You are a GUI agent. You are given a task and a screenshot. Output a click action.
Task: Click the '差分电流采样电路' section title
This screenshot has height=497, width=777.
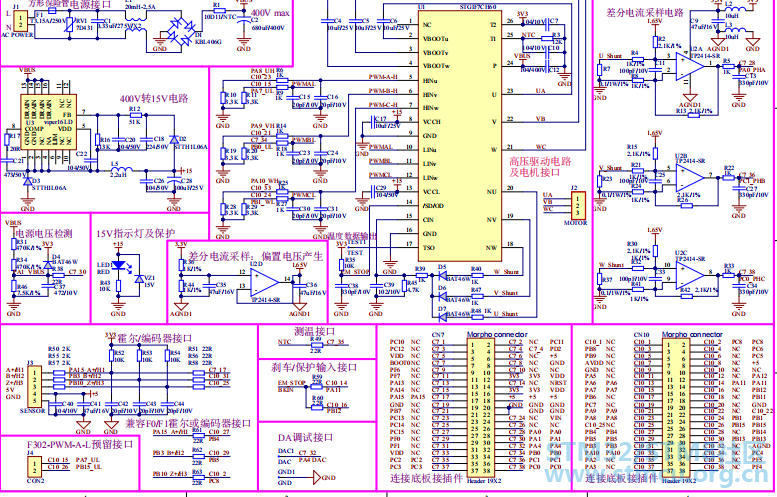[644, 12]
